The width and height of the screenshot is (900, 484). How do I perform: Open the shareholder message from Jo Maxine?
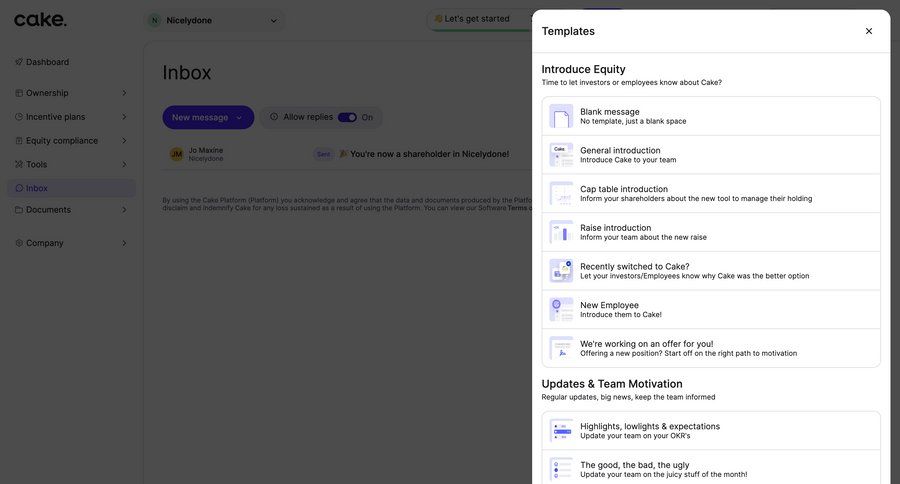click(x=424, y=154)
